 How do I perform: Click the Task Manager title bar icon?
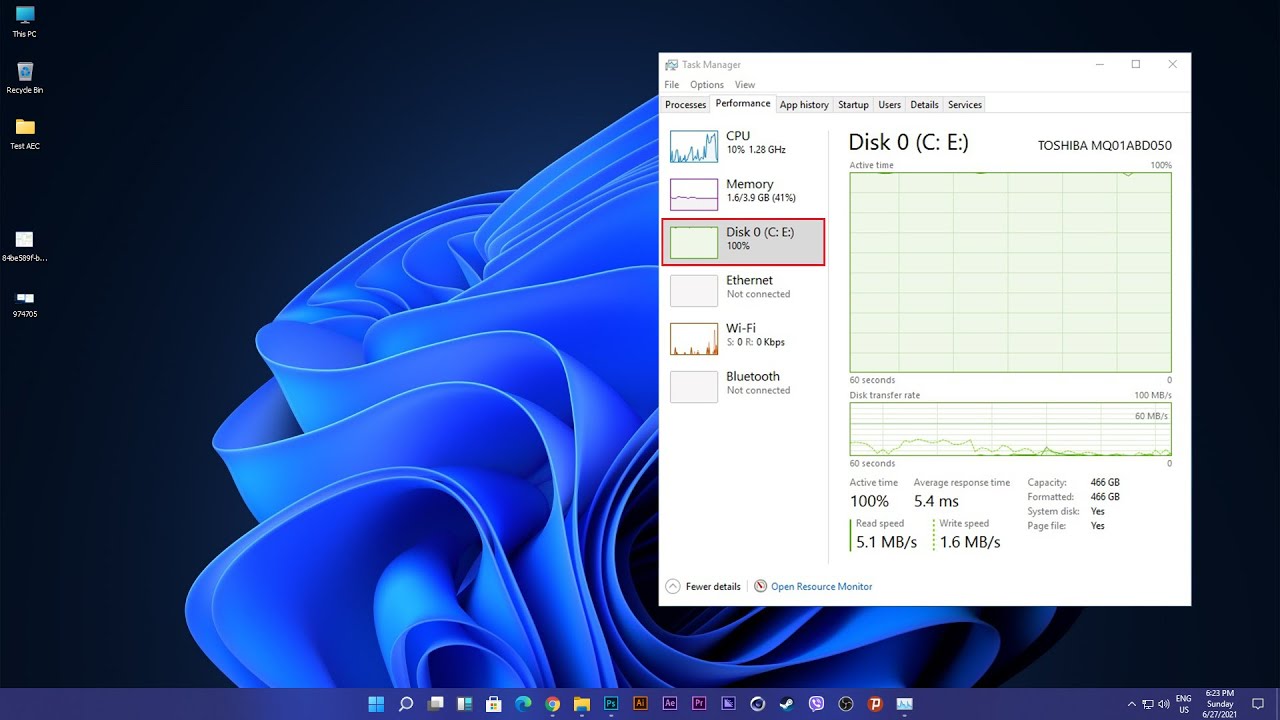671,65
